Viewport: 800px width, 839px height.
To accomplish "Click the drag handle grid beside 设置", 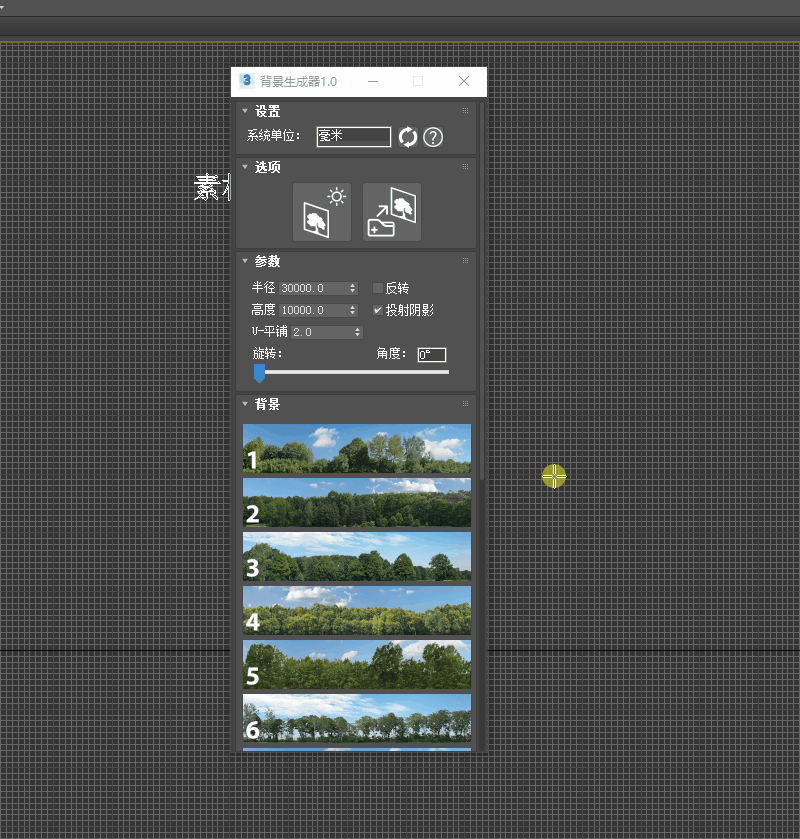I will tap(464, 110).
